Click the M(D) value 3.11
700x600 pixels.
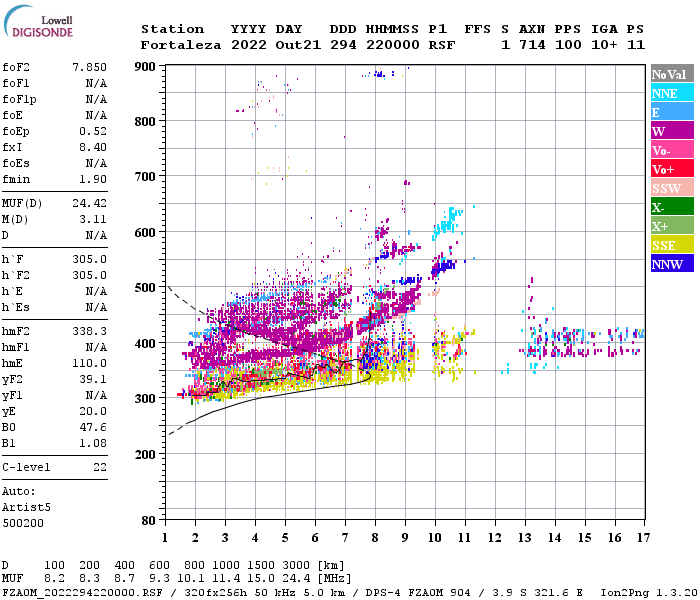pyautogui.click(x=93, y=219)
